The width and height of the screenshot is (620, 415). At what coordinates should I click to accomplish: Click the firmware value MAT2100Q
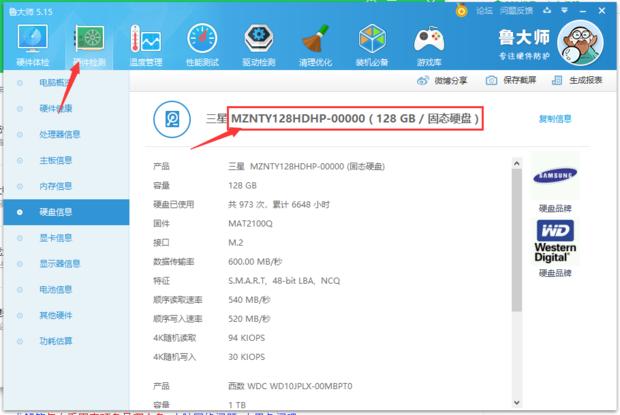click(250, 224)
